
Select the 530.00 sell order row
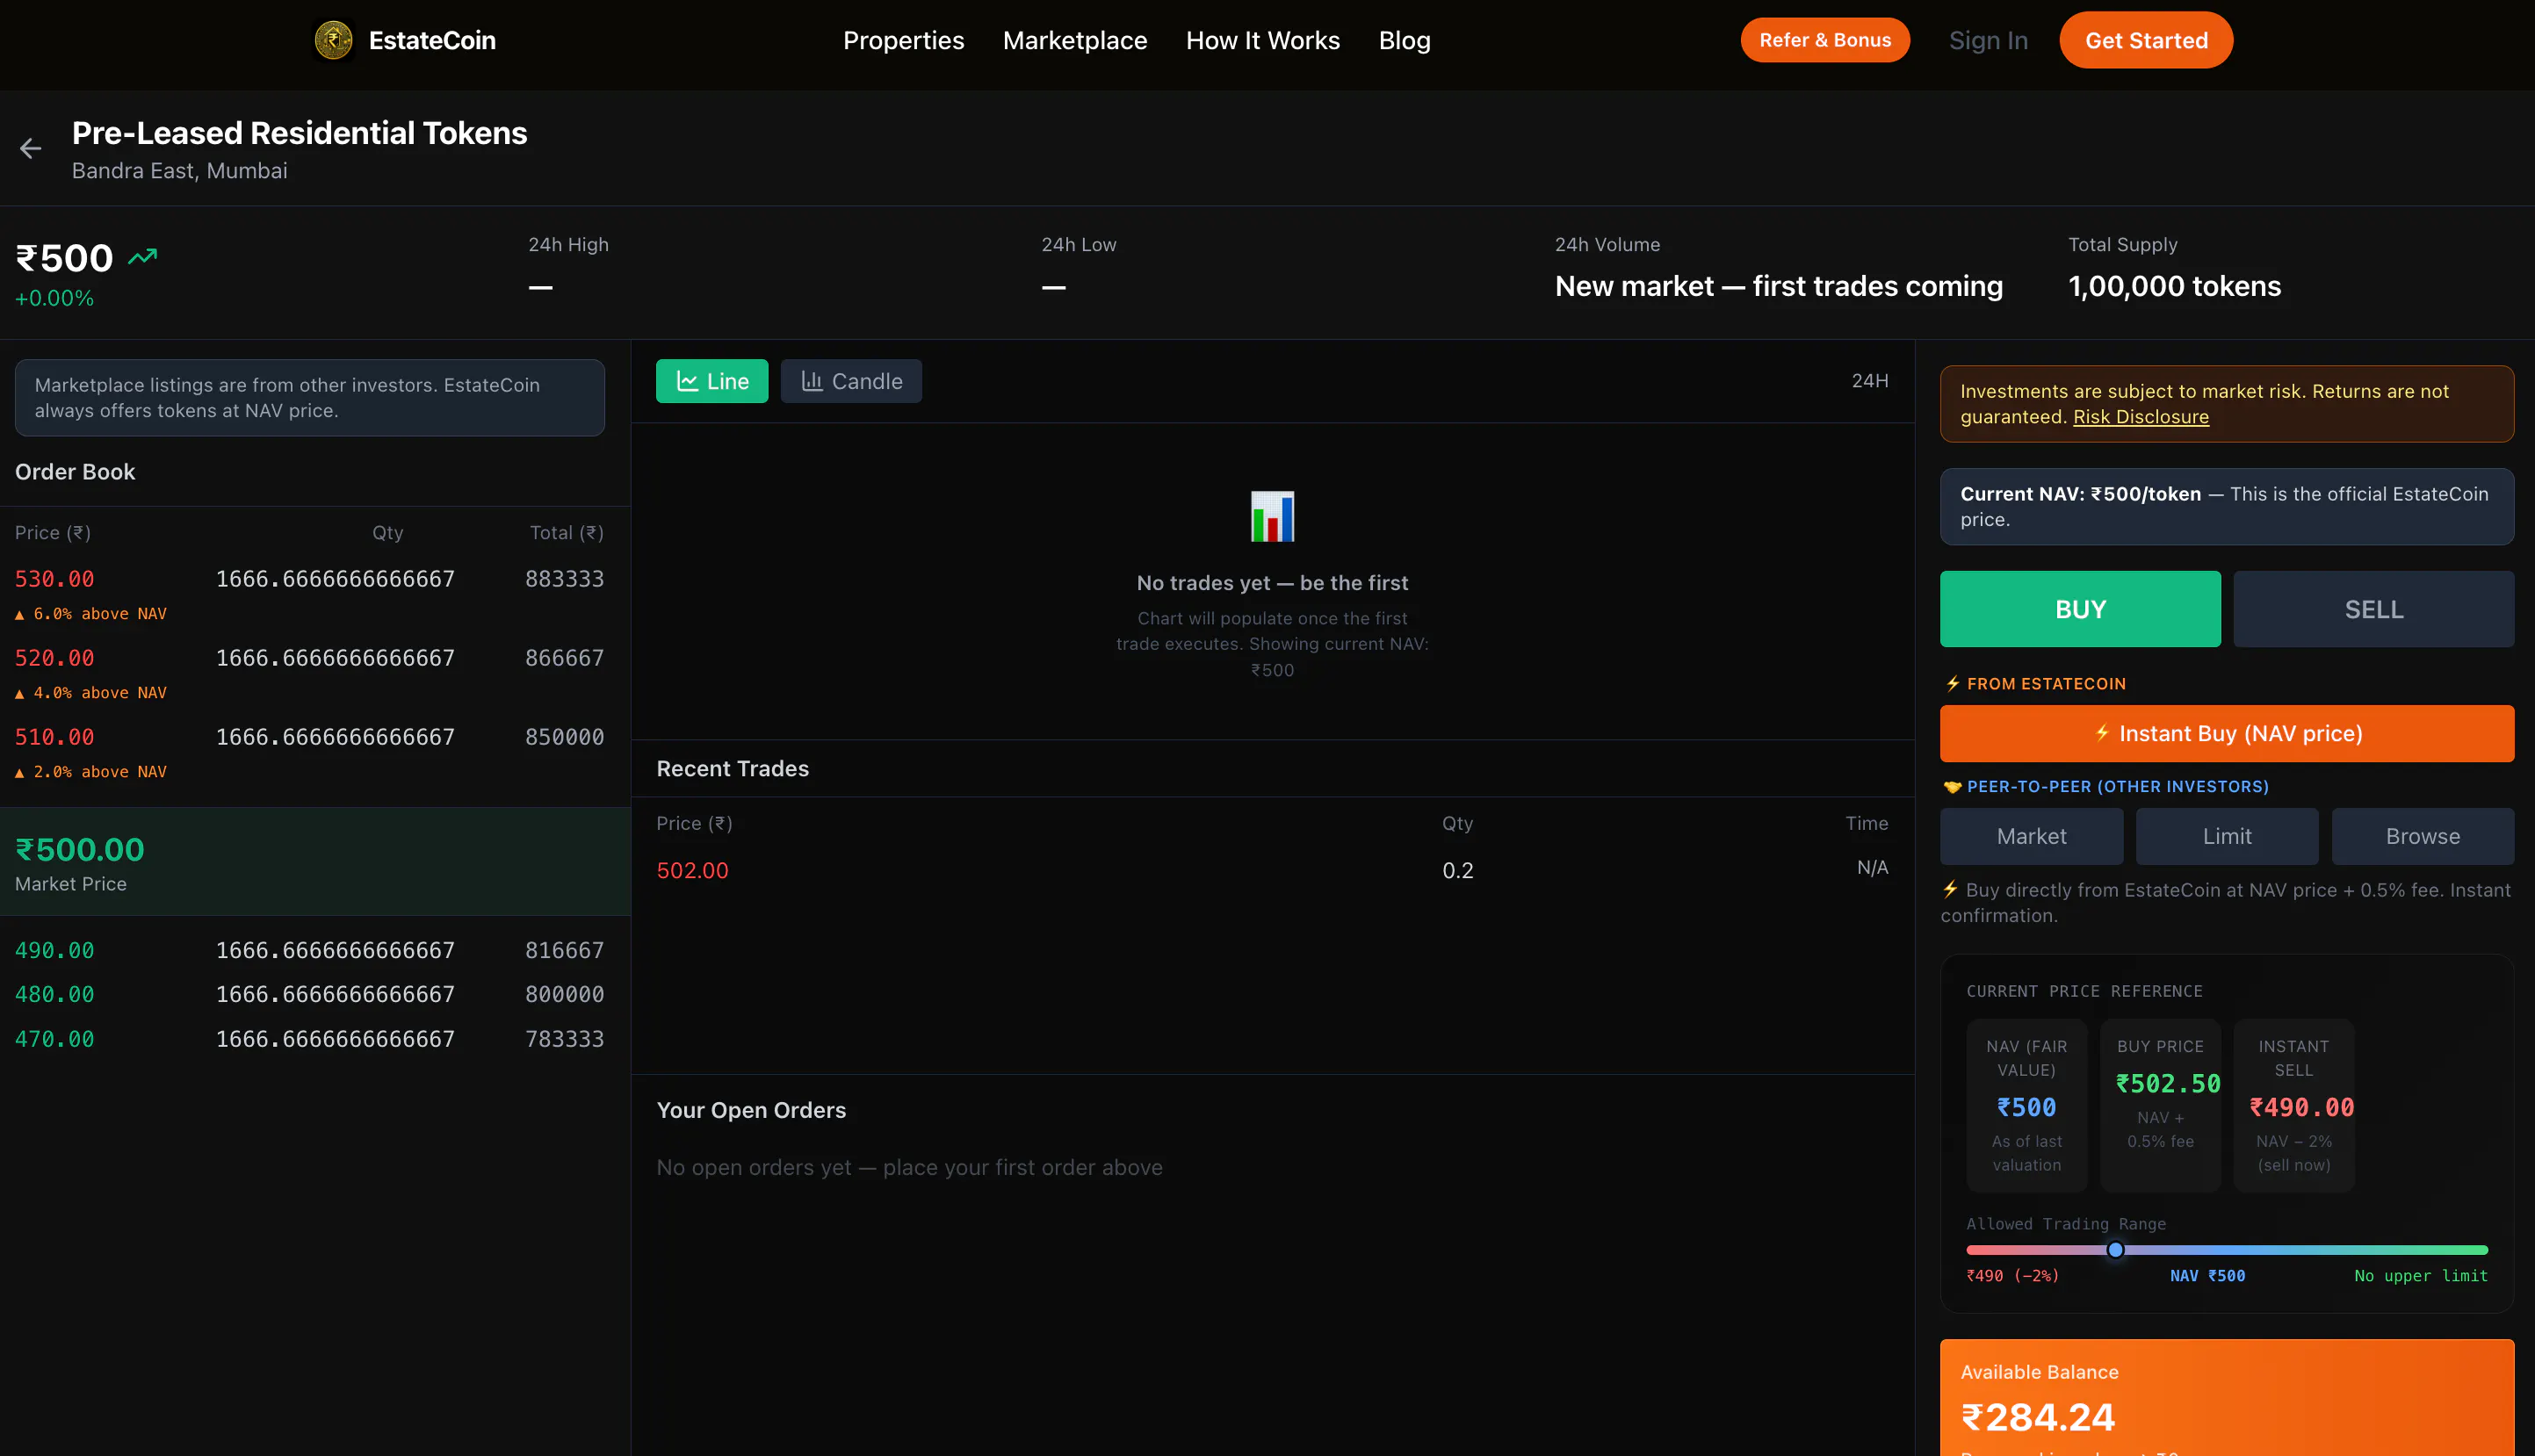(x=309, y=594)
